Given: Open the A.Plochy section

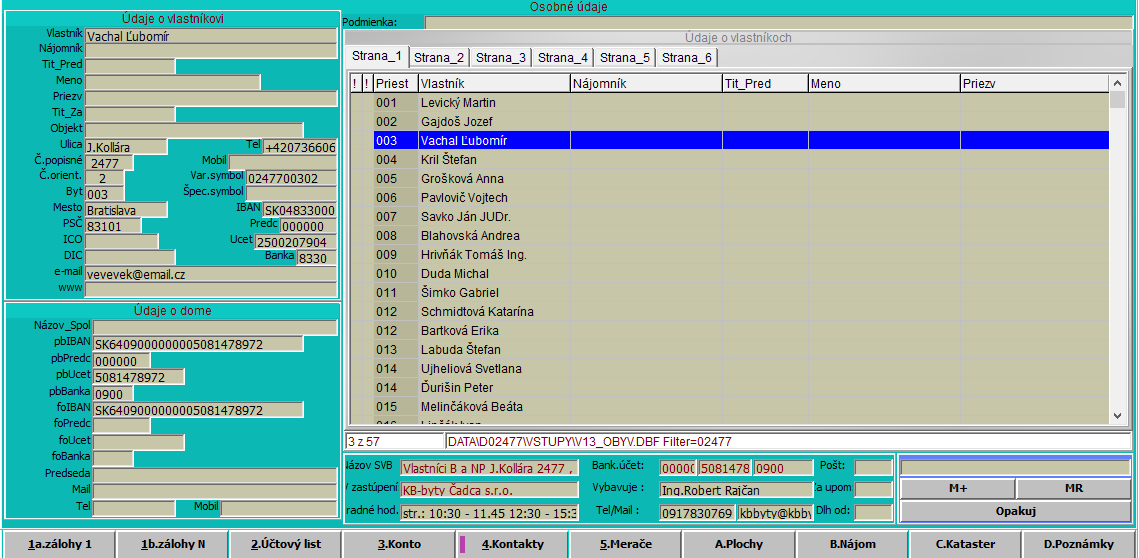Looking at the screenshot, I should 739,544.
